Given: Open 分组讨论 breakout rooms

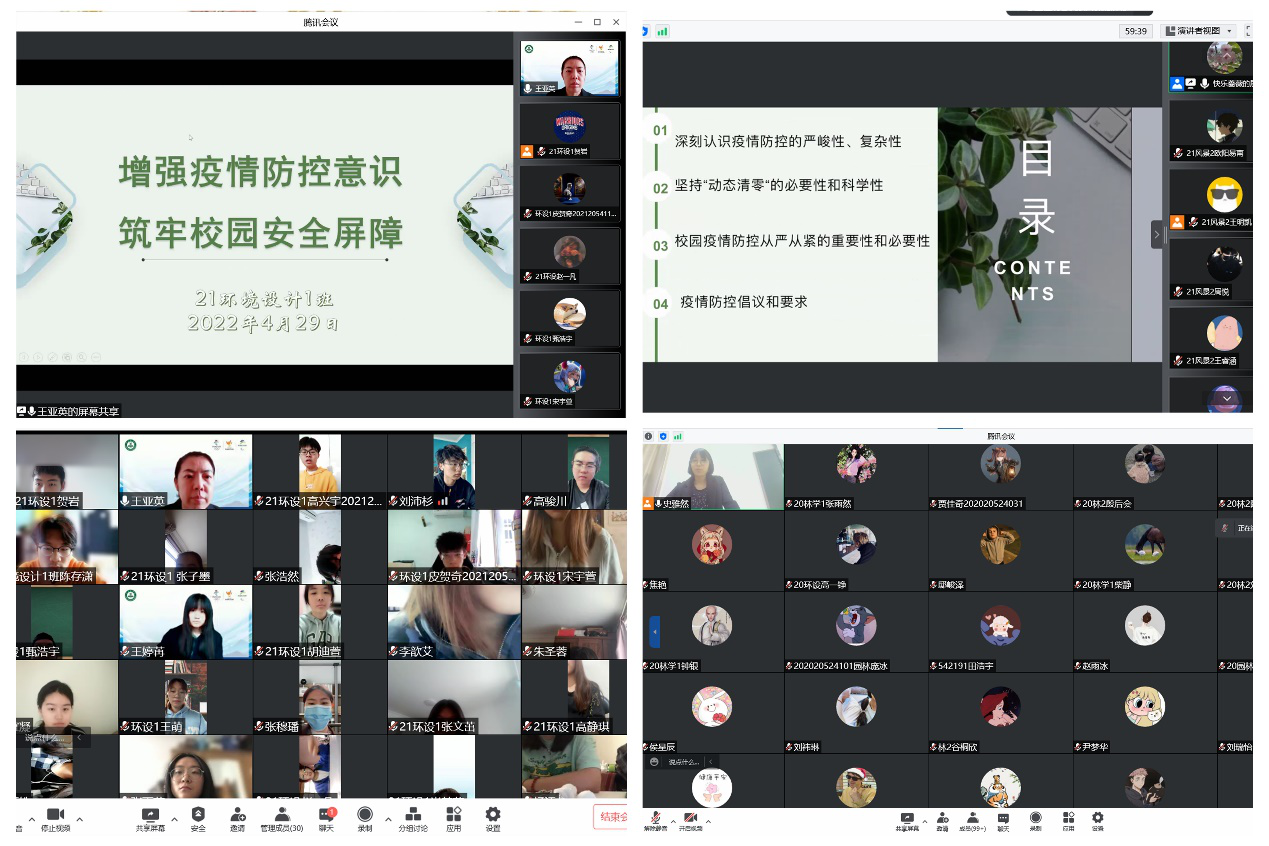Looking at the screenshot, I should (412, 819).
